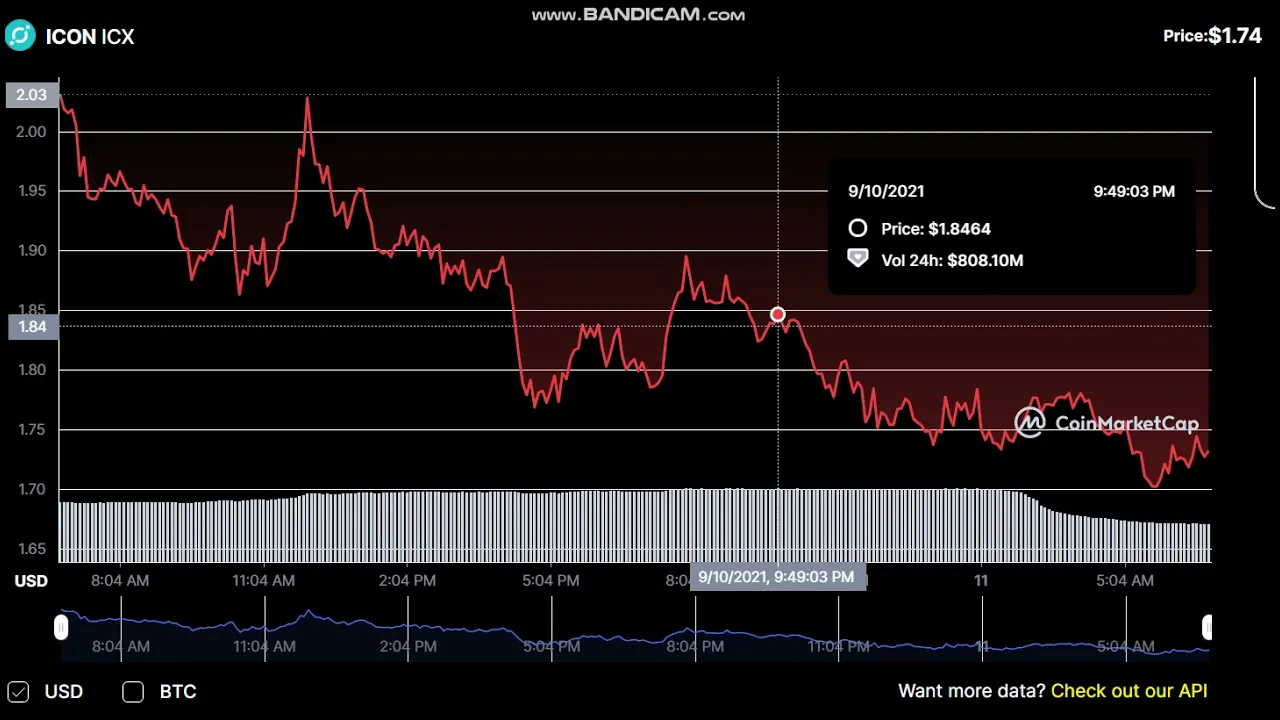Viewport: 1280px width, 720px height.
Task: Click the Vol 24h: $808.10M tooltip text
Action: 952,260
